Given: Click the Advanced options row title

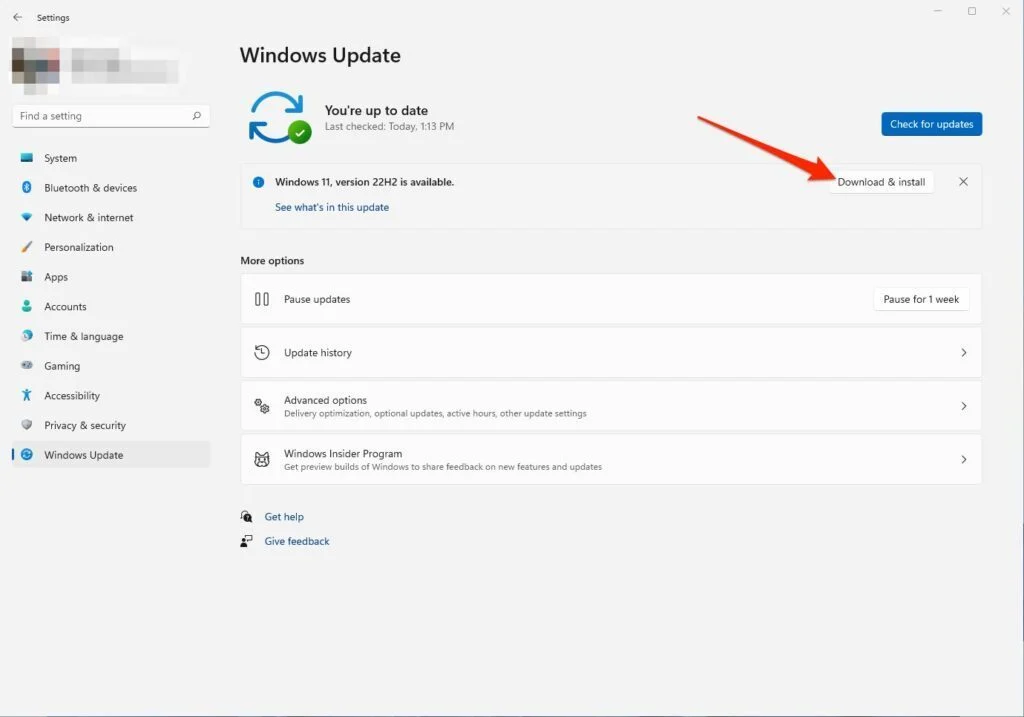Looking at the screenshot, I should click(x=325, y=400).
